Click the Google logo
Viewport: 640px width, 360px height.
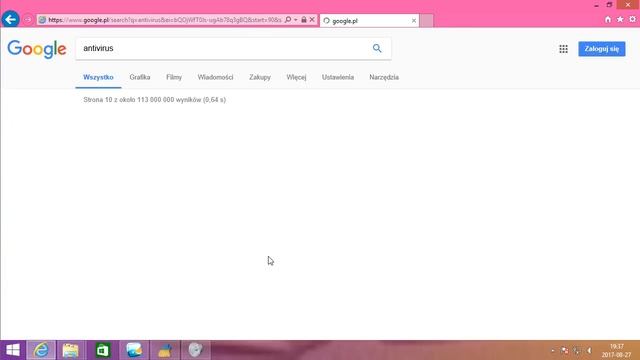(37, 49)
